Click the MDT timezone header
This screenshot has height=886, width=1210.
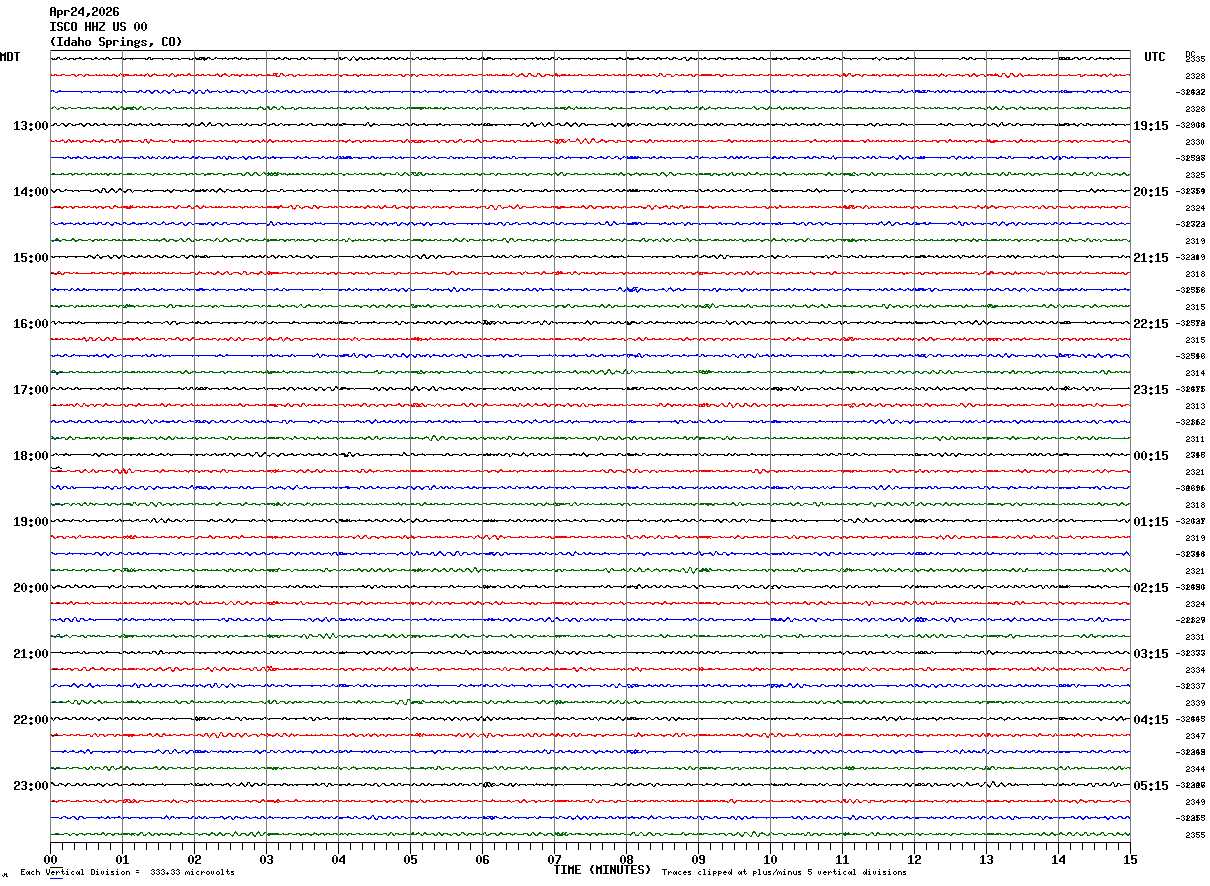tap(10, 57)
